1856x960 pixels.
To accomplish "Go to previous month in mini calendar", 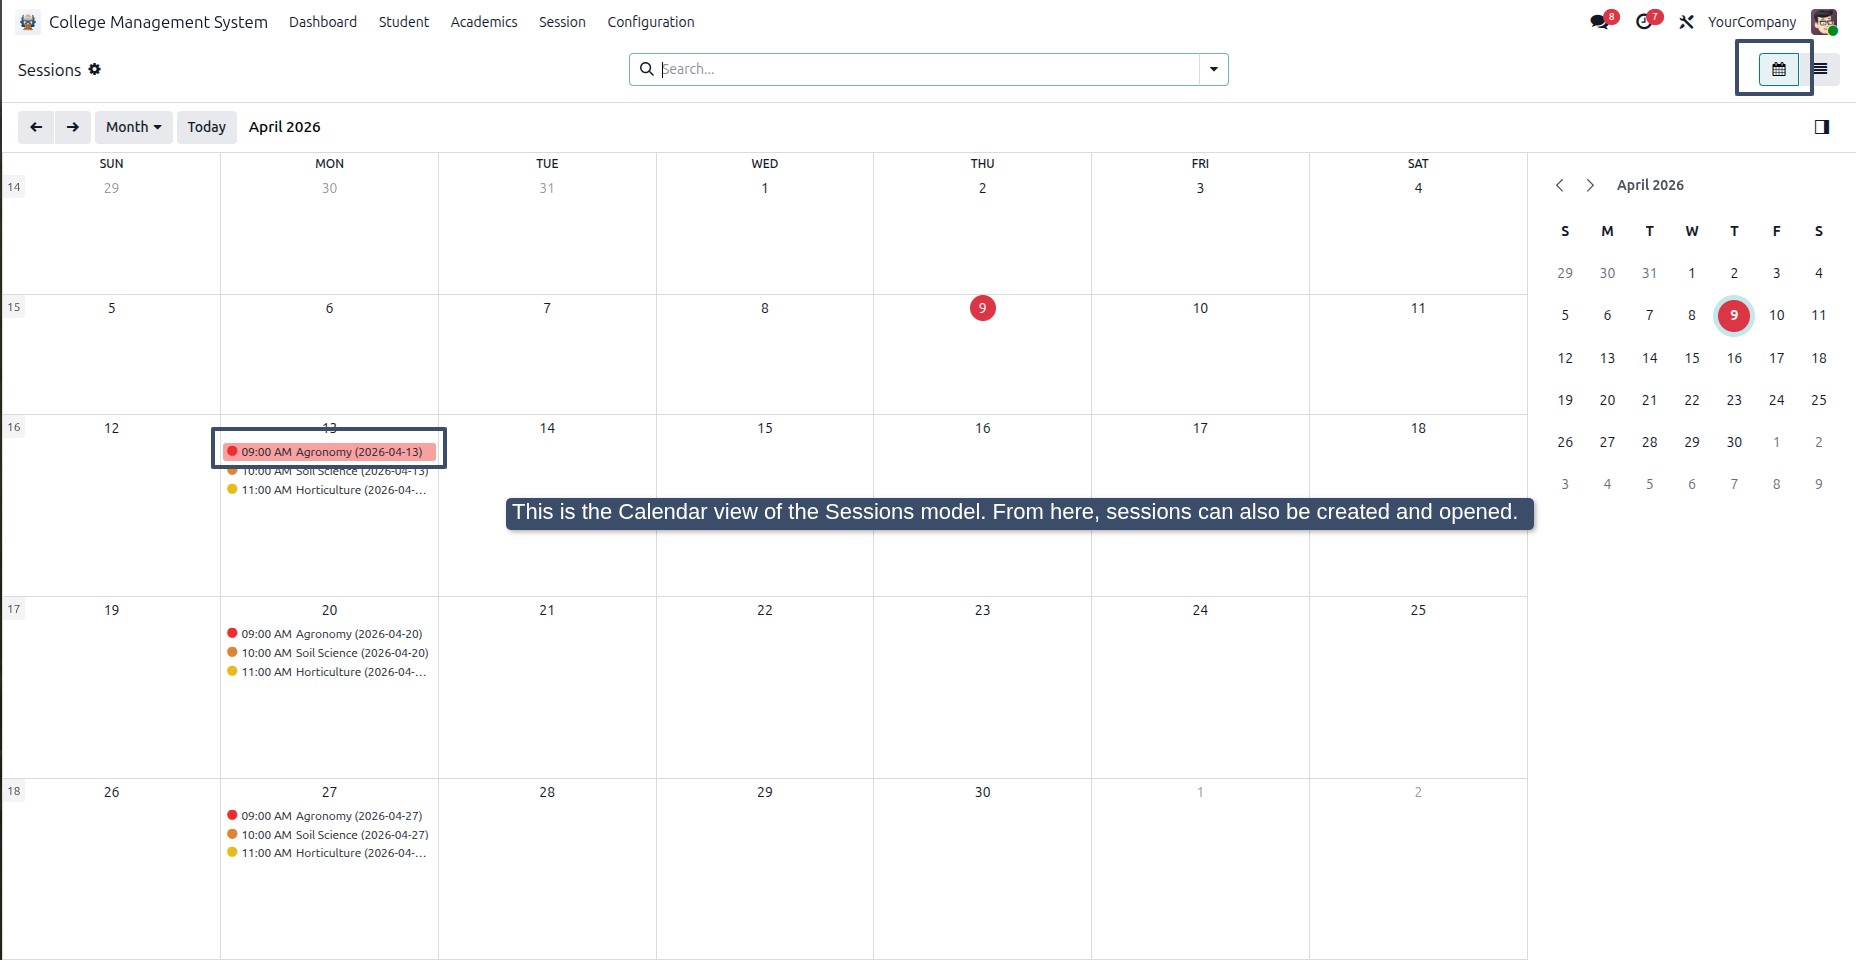I will [1560, 185].
